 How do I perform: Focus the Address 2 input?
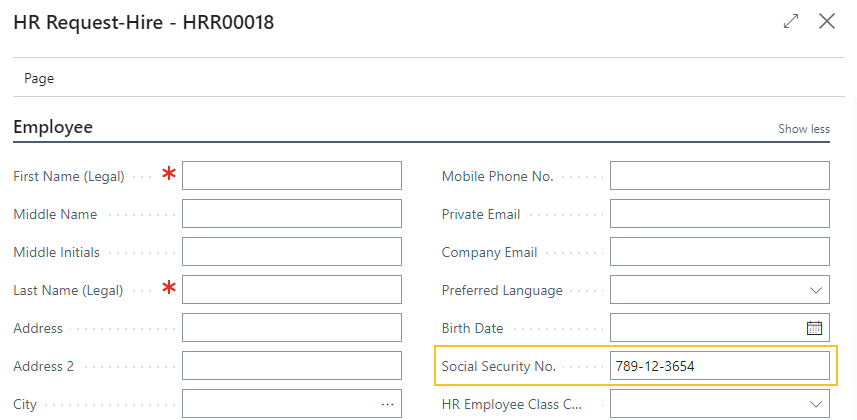291,366
